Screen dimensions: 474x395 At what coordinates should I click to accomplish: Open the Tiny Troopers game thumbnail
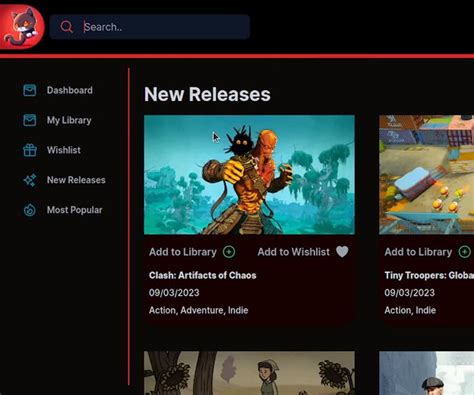pyautogui.click(x=427, y=175)
